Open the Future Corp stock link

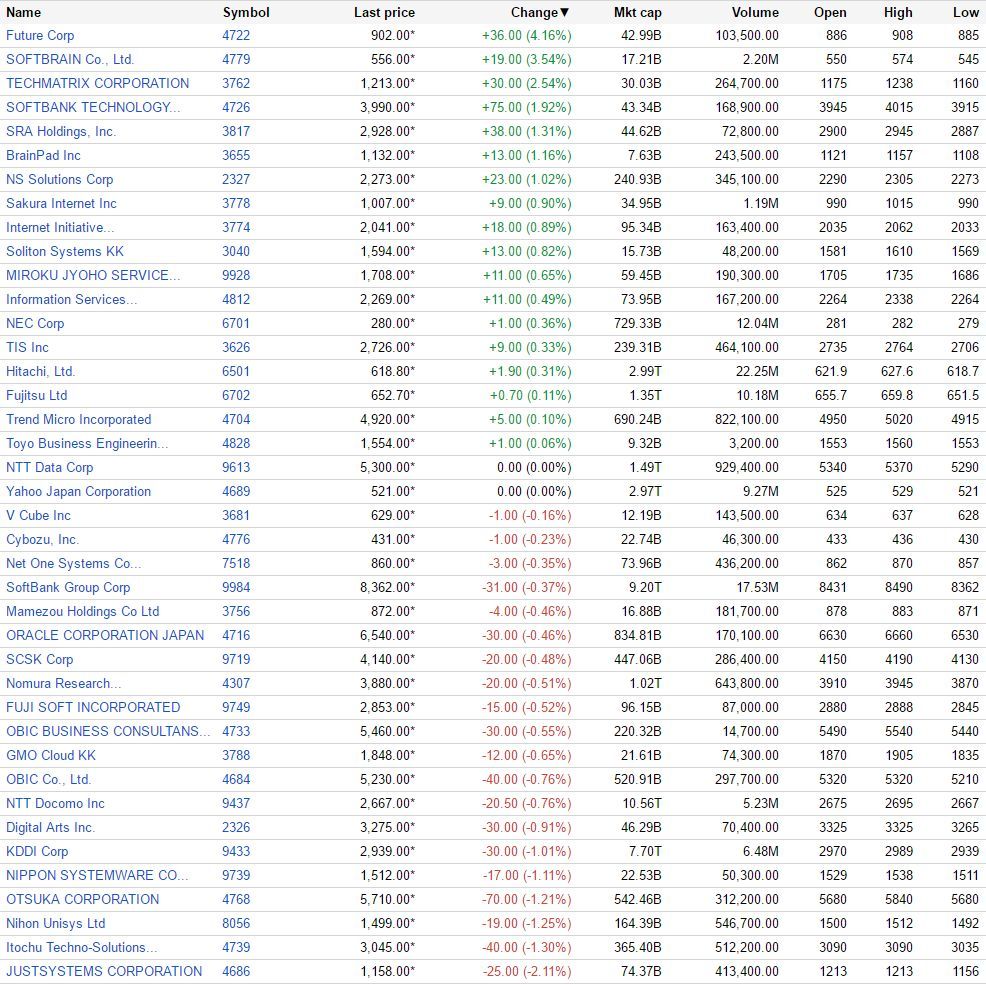(x=40, y=36)
